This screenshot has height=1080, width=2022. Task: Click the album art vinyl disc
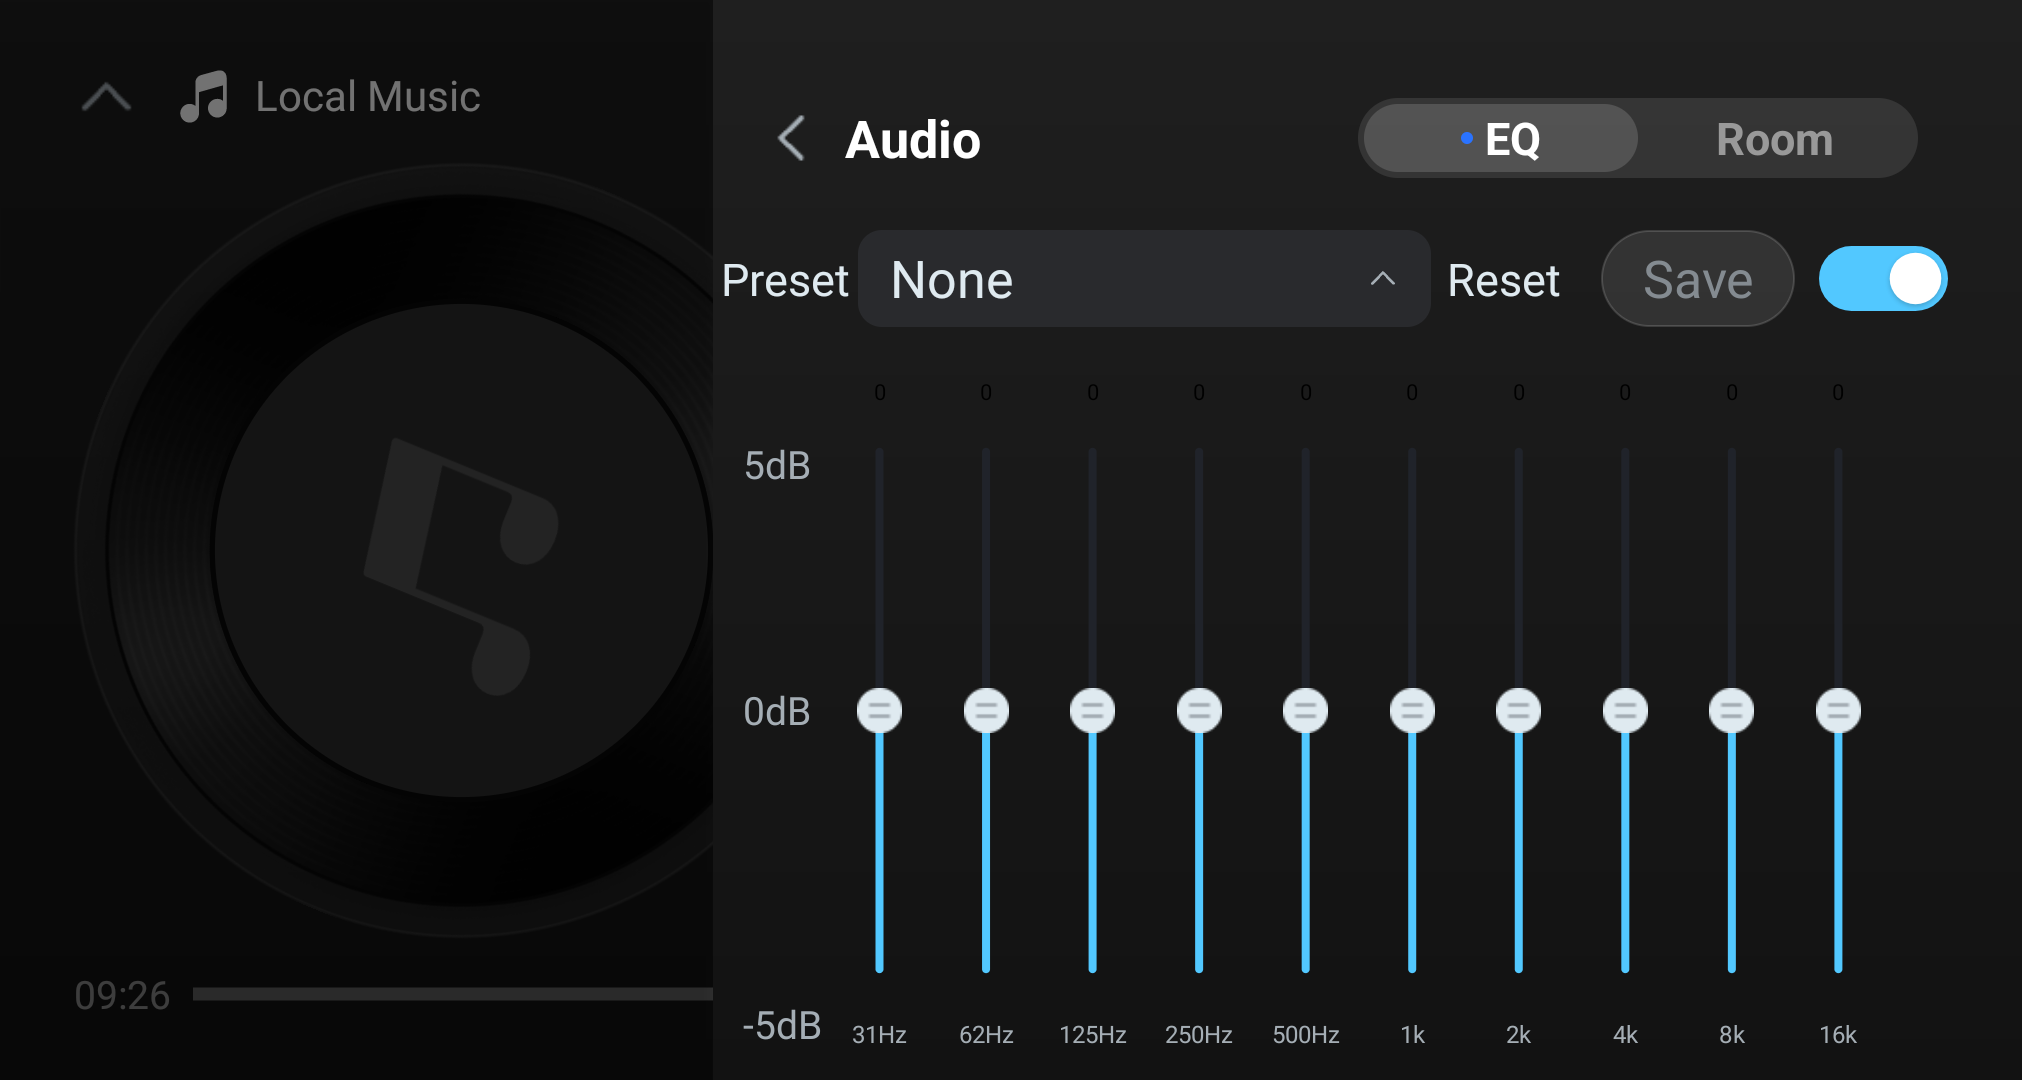coord(394,550)
